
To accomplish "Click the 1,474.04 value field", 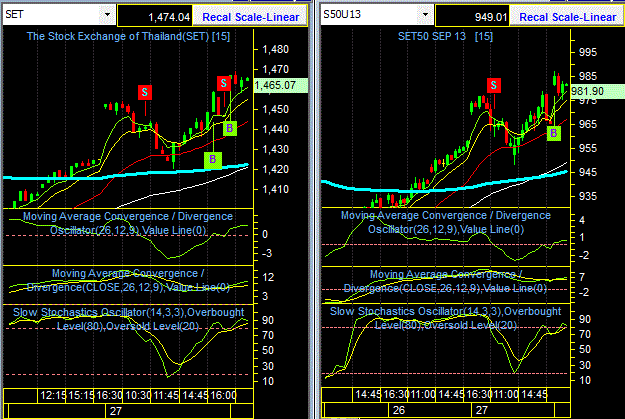I will (x=155, y=17).
